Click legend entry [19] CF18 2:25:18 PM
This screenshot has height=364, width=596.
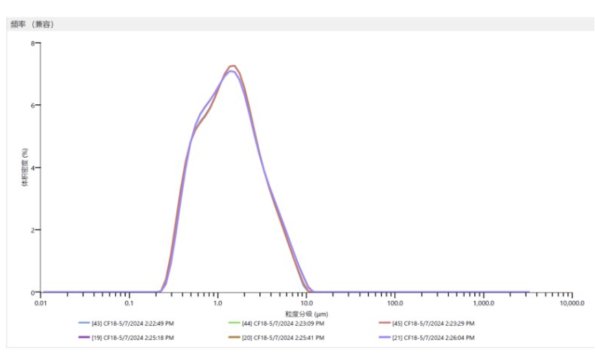(x=126, y=337)
